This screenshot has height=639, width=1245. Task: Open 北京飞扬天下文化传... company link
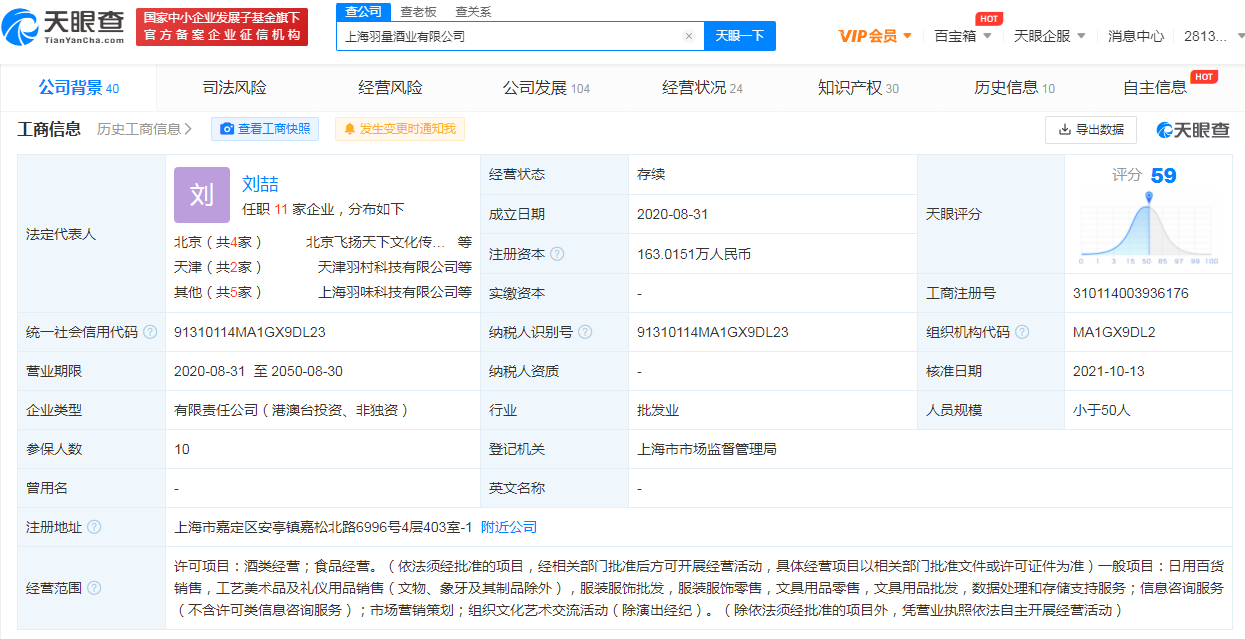point(376,241)
